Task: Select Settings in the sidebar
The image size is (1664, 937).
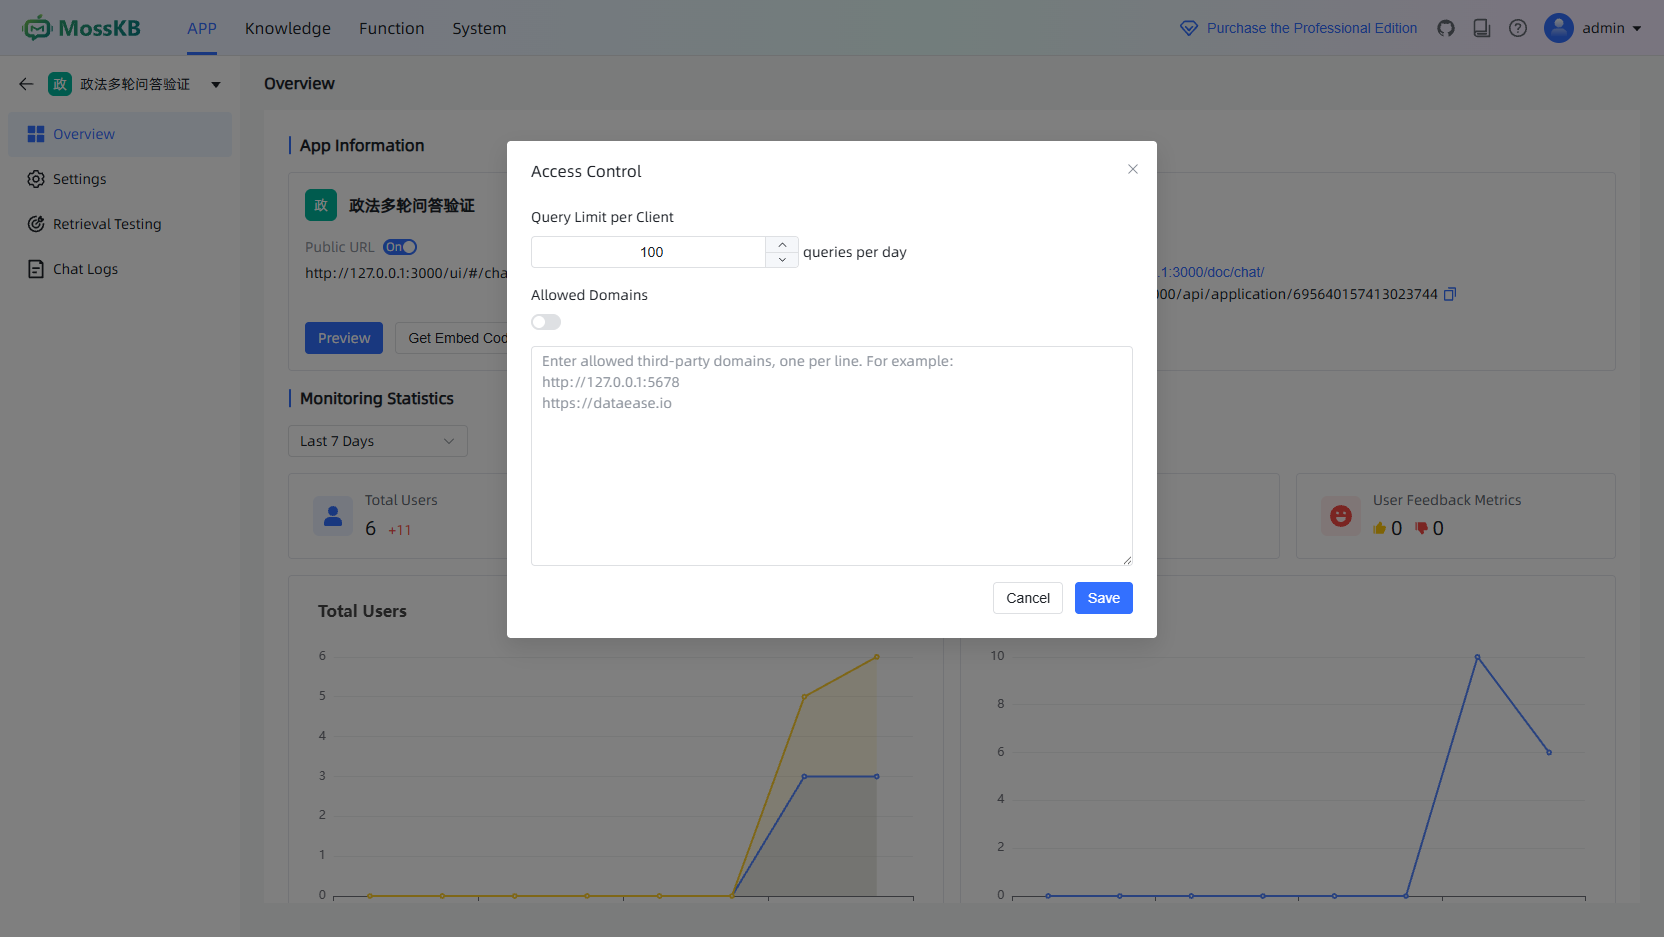Action: click(120, 179)
